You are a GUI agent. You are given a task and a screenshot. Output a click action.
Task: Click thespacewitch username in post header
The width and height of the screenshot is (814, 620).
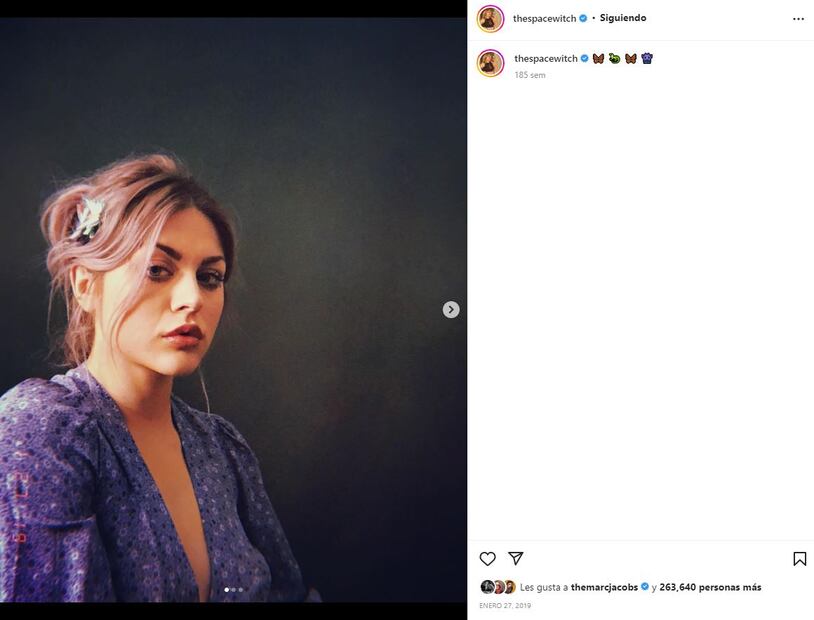click(544, 18)
